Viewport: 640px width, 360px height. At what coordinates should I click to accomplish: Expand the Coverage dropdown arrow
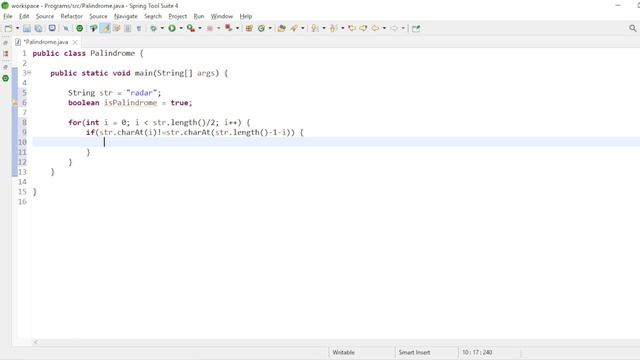[200, 28]
